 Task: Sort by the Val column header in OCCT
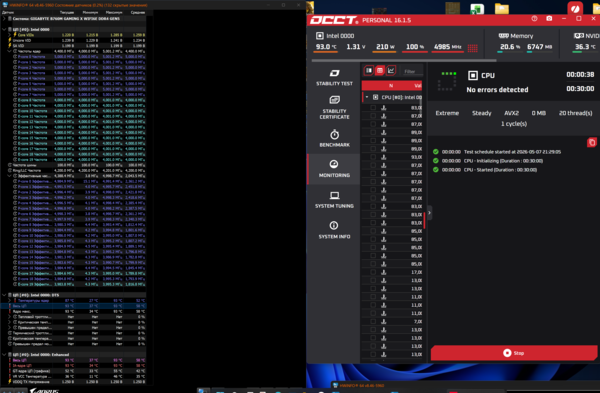pyautogui.click(x=417, y=85)
